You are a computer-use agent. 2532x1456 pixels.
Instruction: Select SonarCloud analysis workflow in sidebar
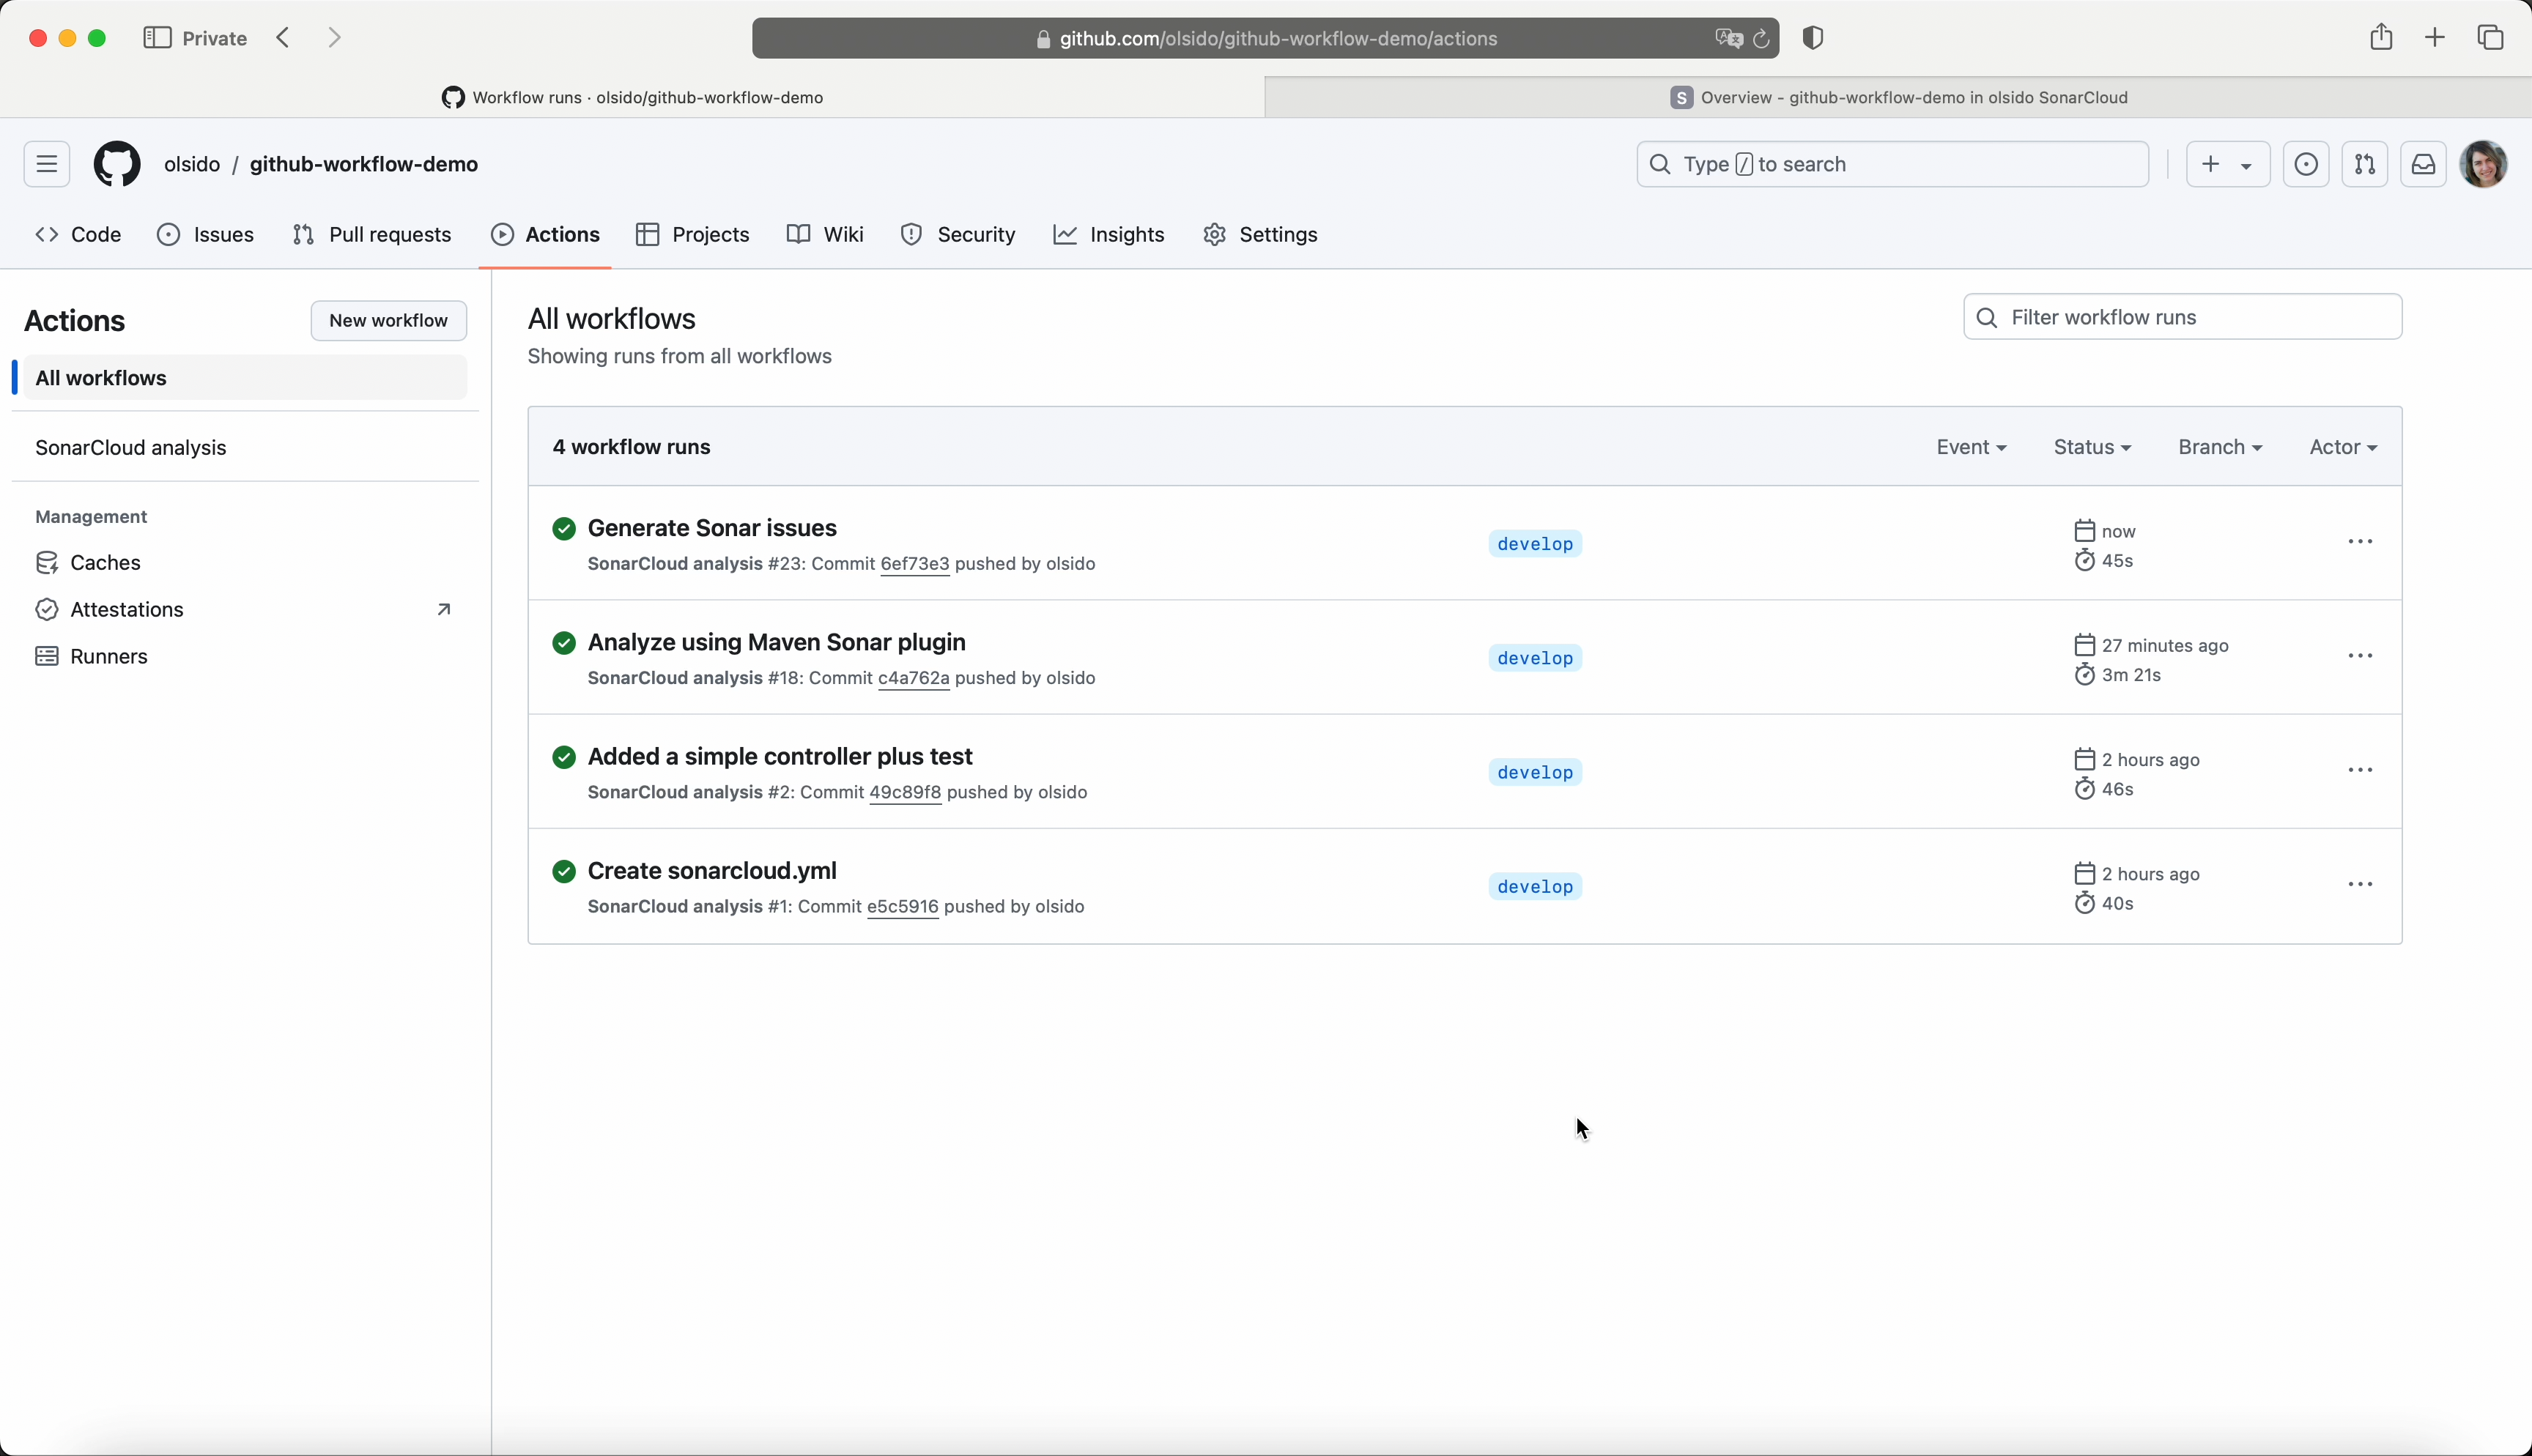131,448
